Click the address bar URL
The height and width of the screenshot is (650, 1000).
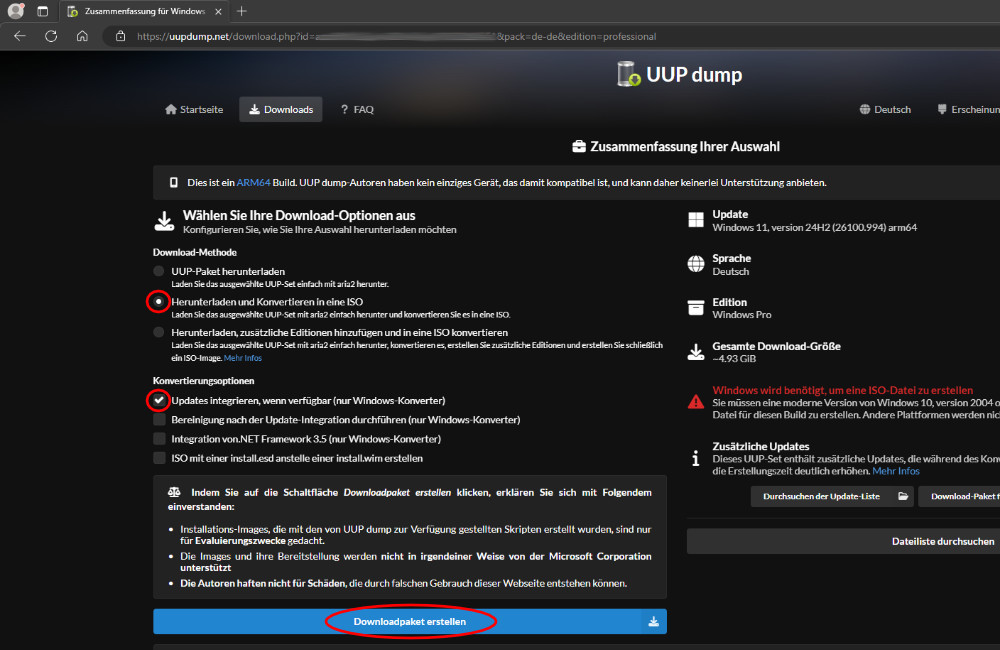point(396,36)
